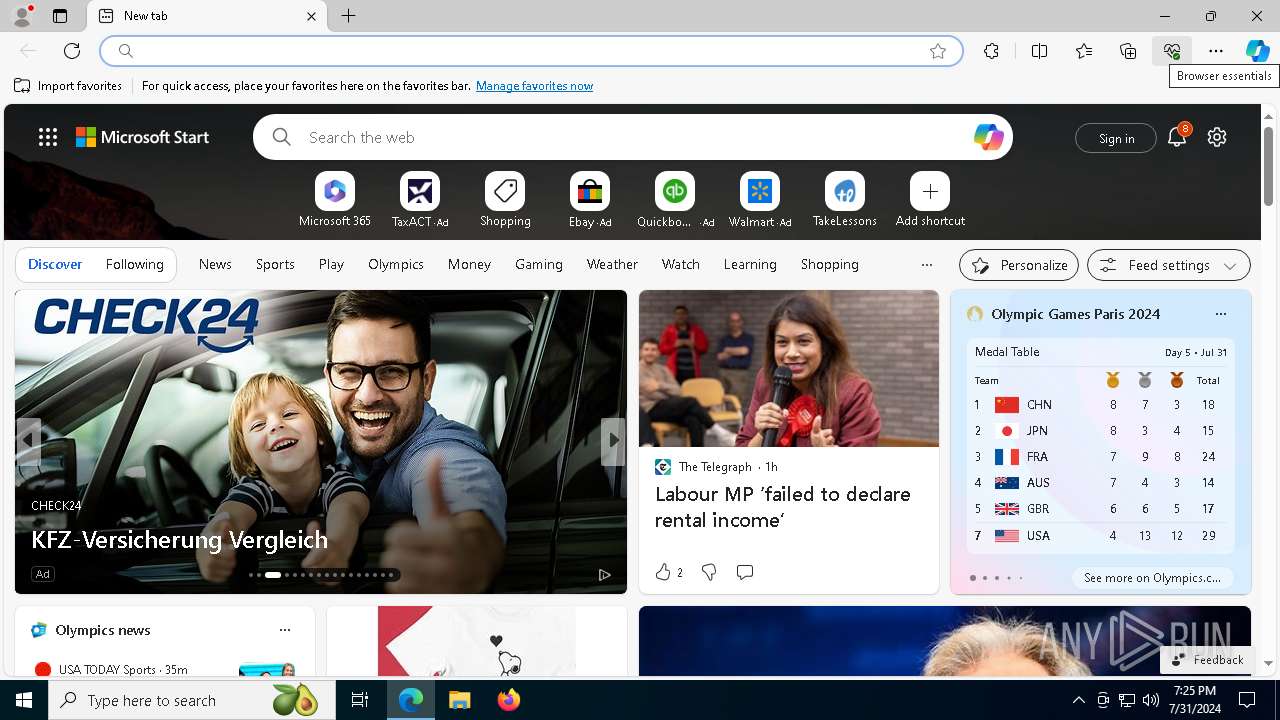
Task: Click the Search the web field
Action: [x=633, y=137]
